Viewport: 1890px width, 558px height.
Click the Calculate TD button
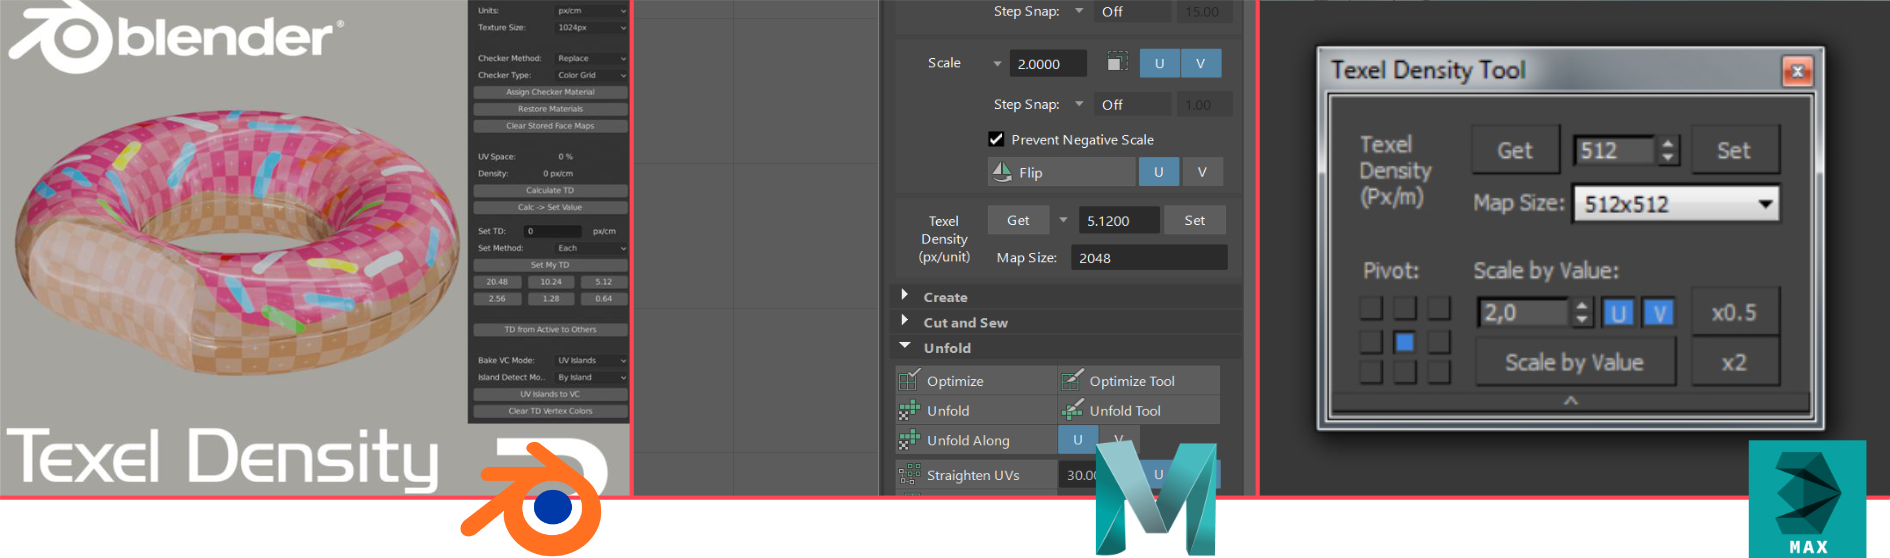coord(550,190)
